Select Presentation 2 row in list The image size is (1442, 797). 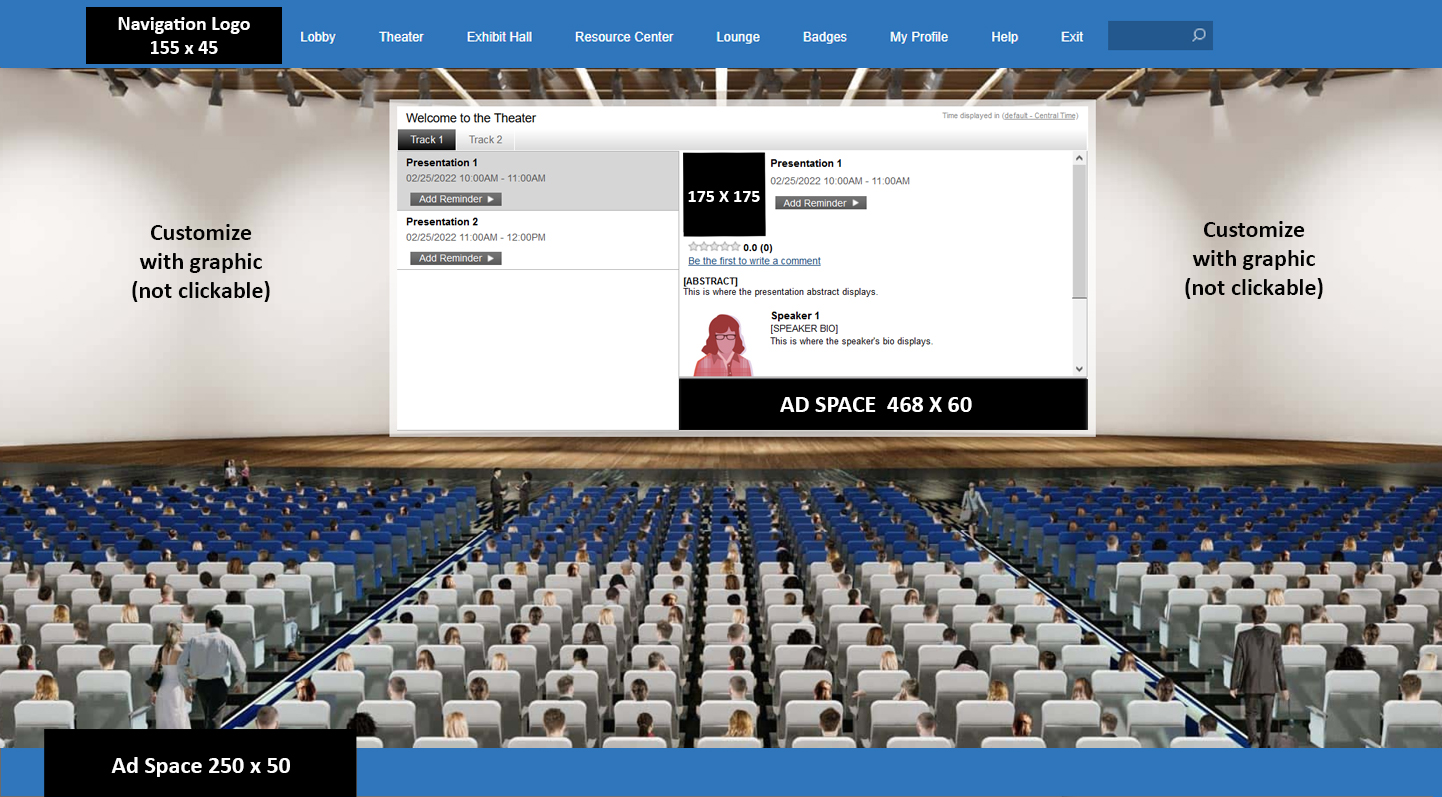538,240
